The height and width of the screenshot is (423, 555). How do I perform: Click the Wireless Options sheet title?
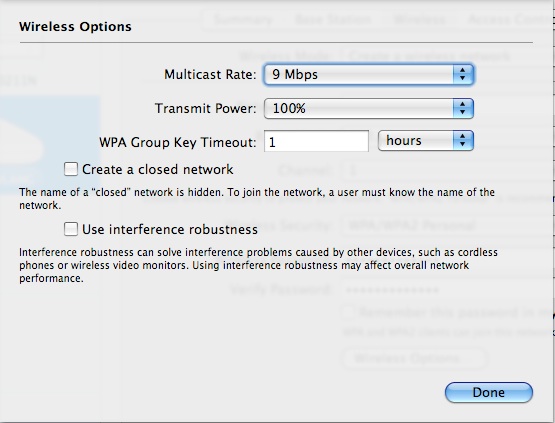click(75, 27)
